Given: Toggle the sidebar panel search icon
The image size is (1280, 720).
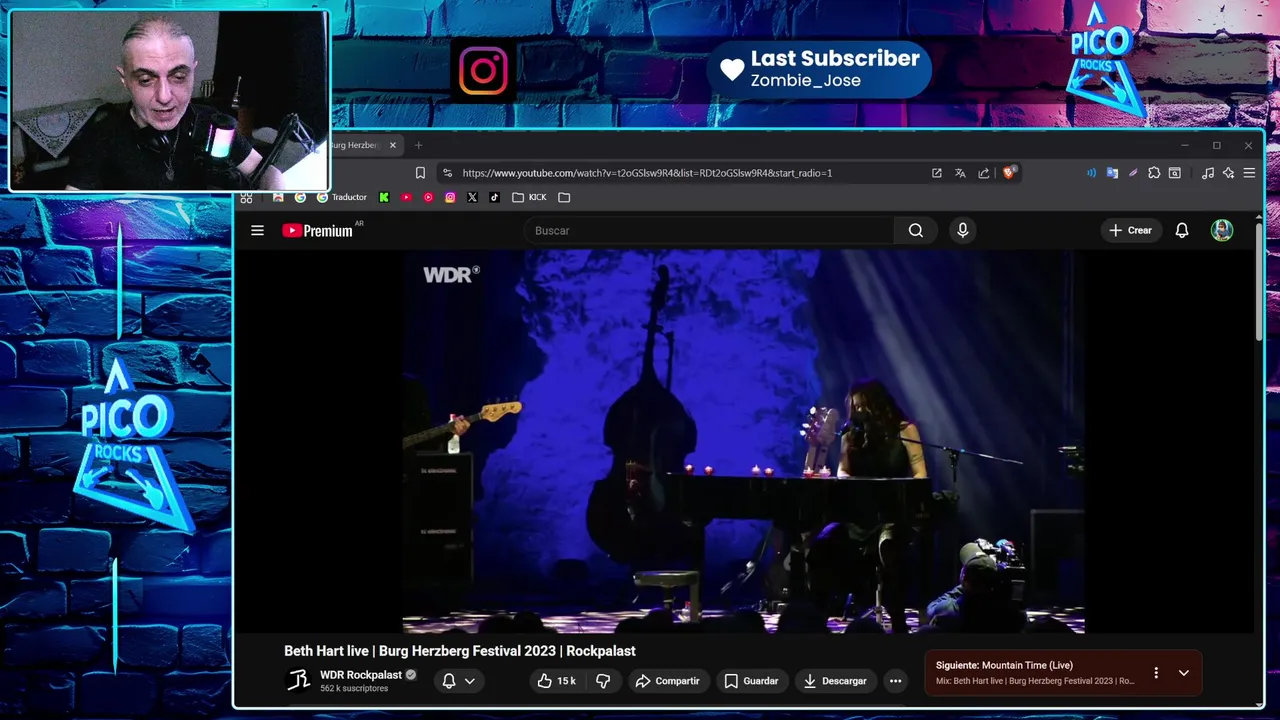Looking at the screenshot, I should point(1175,173).
